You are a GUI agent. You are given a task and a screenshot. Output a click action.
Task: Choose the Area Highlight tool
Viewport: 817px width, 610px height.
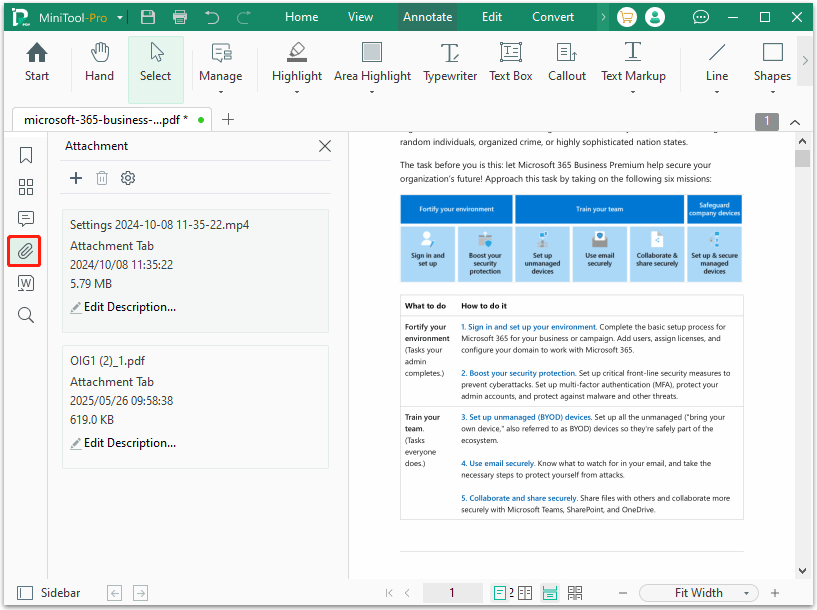tap(372, 62)
